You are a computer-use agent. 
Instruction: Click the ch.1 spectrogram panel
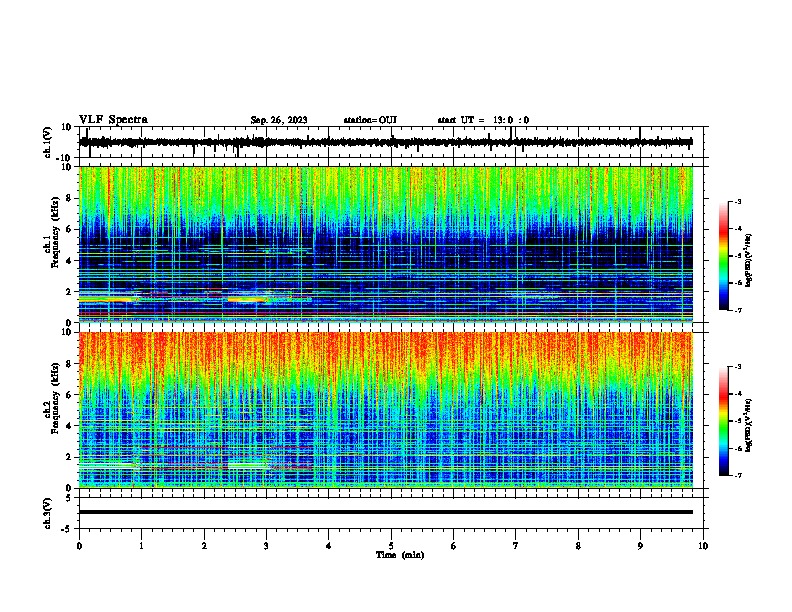pos(386,244)
